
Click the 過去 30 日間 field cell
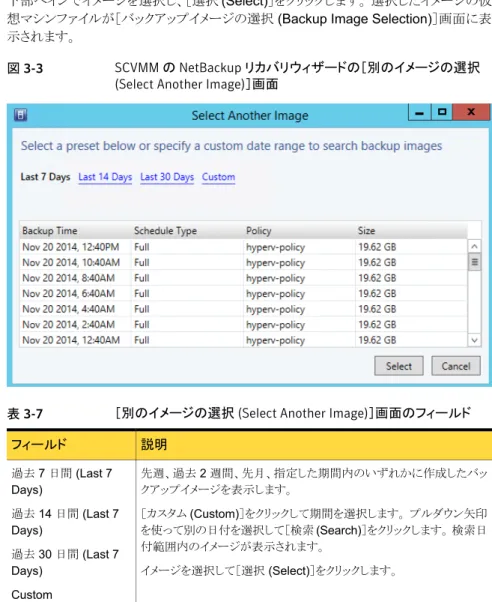(x=65, y=562)
